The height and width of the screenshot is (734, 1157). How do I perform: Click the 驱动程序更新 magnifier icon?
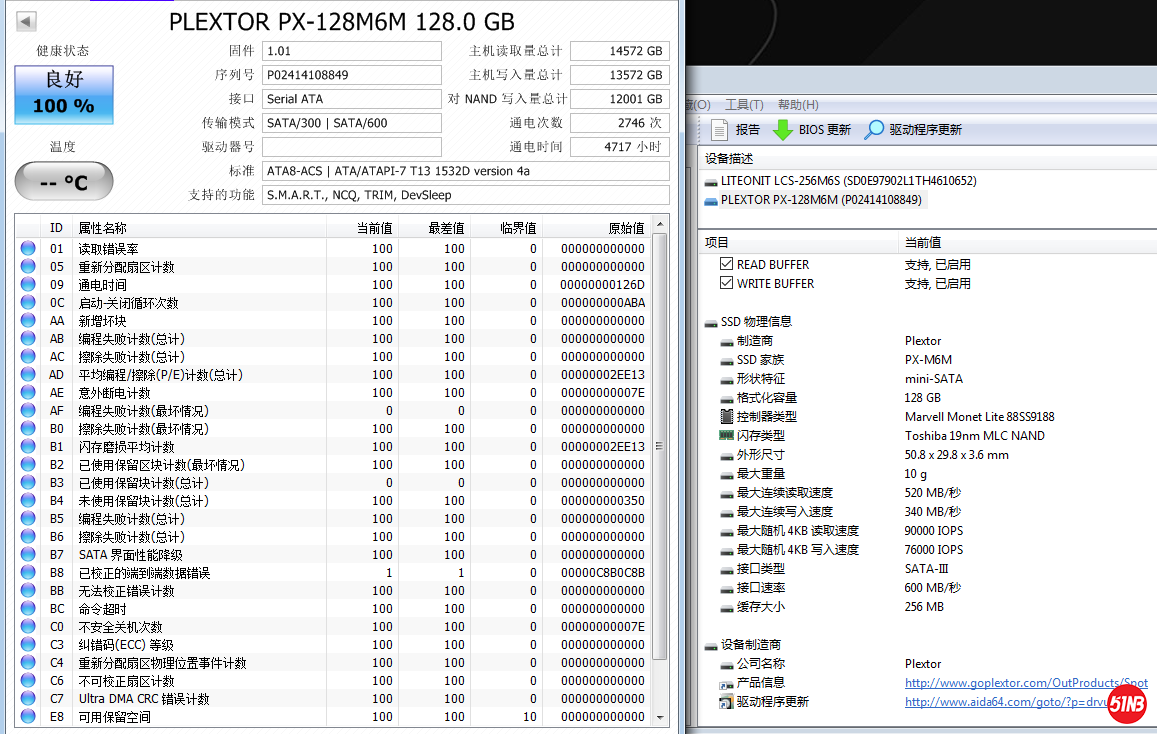(874, 130)
